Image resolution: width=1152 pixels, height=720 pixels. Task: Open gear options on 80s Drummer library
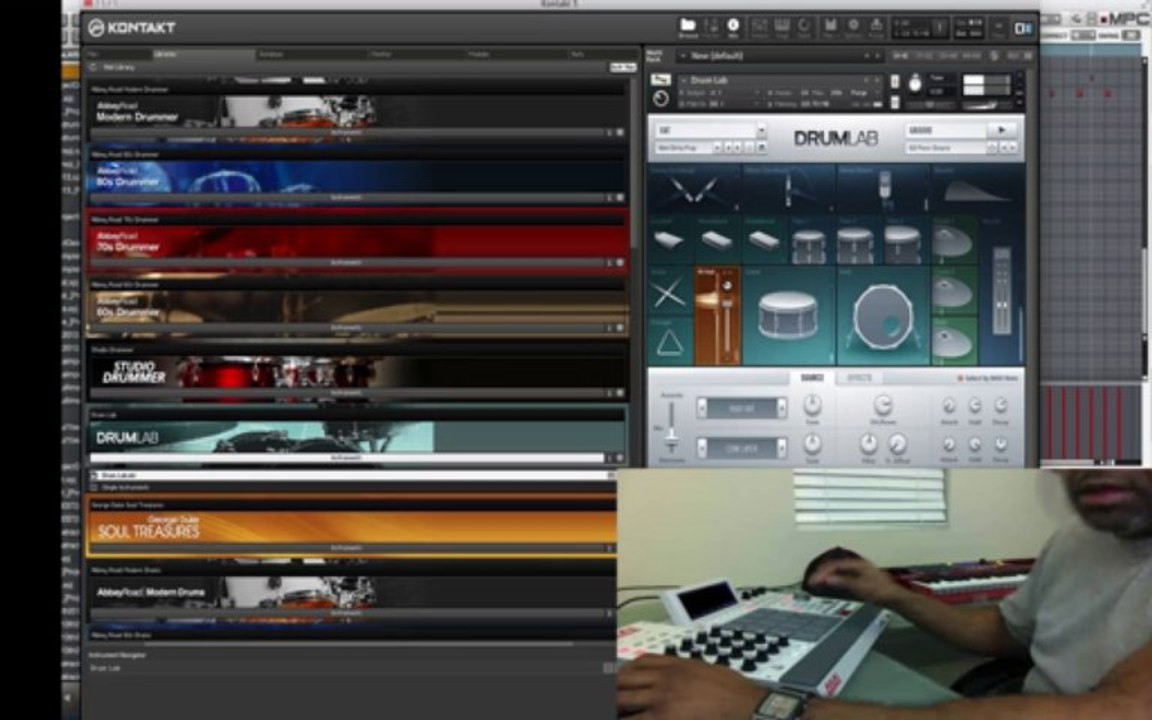(x=619, y=198)
